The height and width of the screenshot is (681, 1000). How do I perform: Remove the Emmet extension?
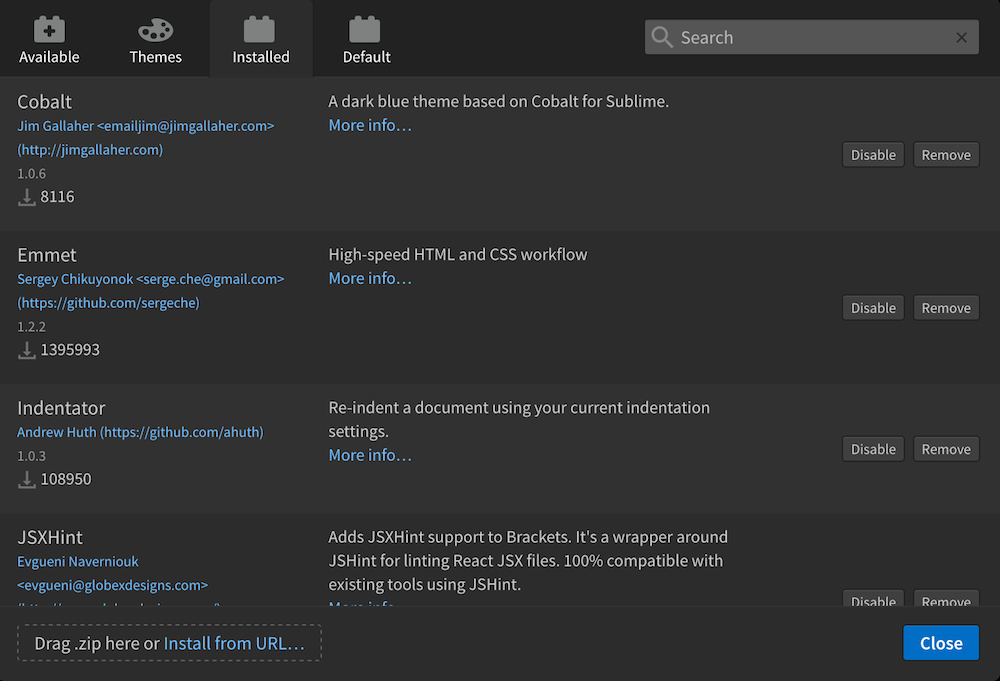(946, 308)
